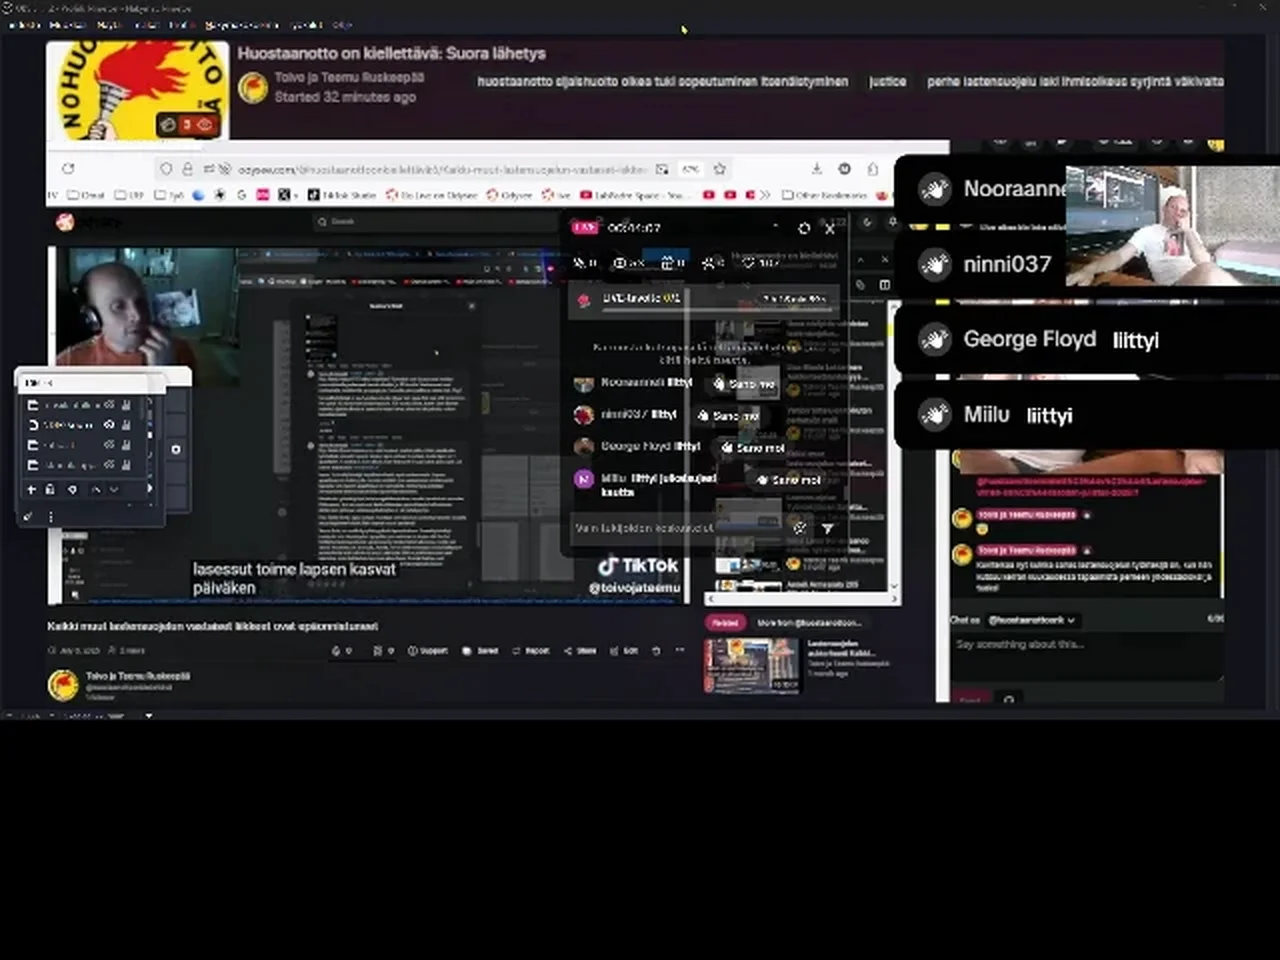Toggle lock on the third source row
Viewport: 1280px width, 960px height.
point(127,445)
